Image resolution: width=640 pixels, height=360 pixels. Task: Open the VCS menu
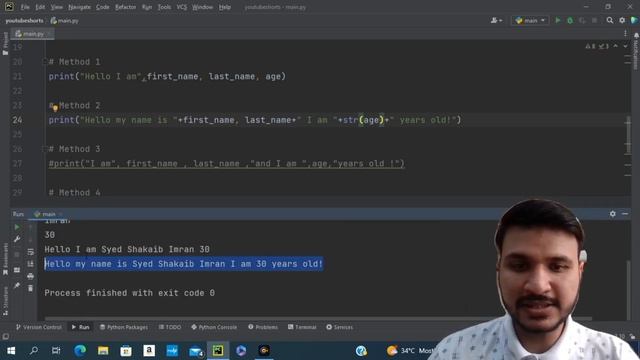coord(182,7)
